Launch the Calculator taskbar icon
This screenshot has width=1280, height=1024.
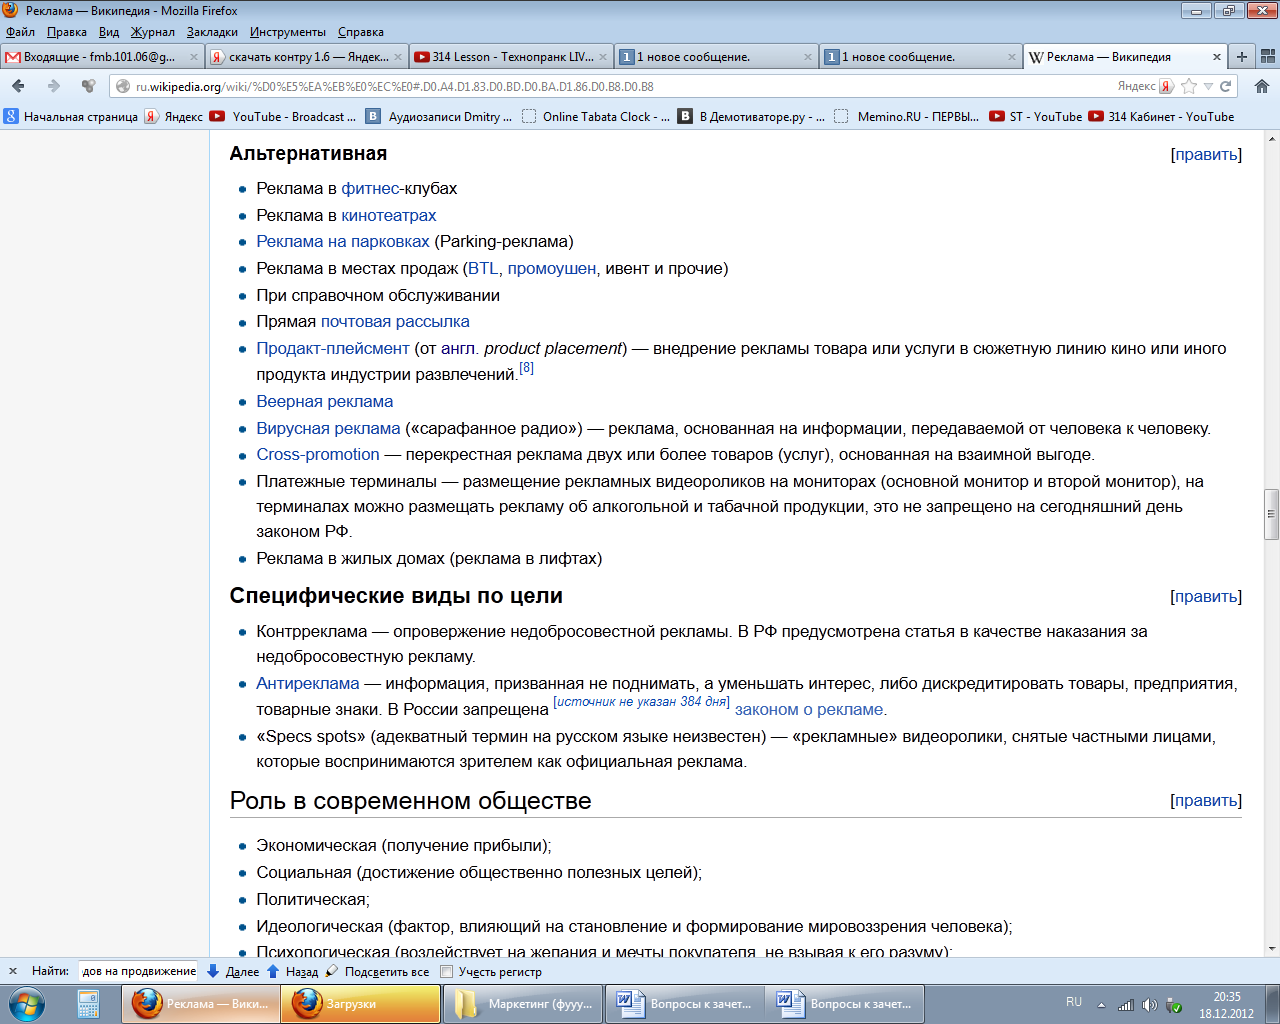[88, 1003]
